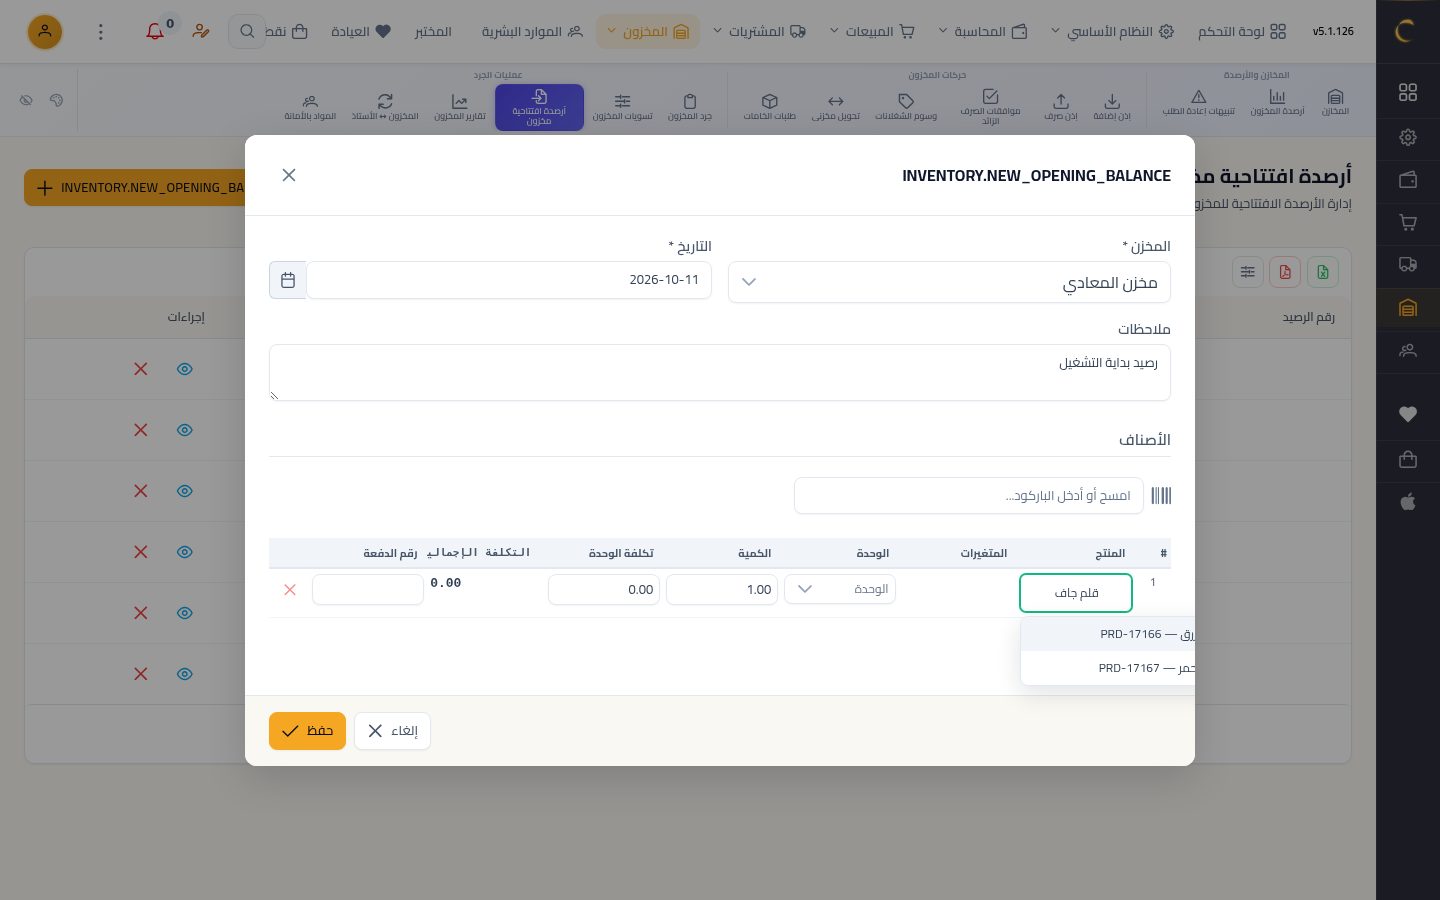Open the الموارد البشرية menu

coord(532,32)
